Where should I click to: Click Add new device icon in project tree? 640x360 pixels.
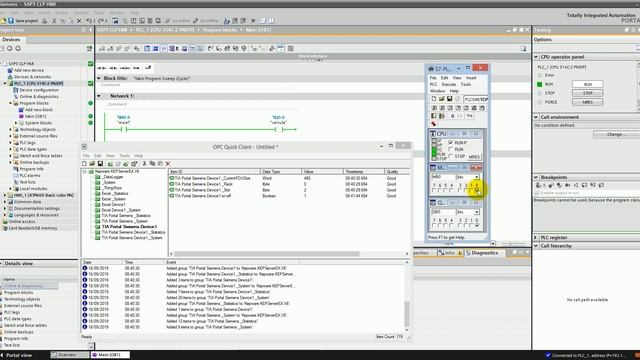pos(10,70)
